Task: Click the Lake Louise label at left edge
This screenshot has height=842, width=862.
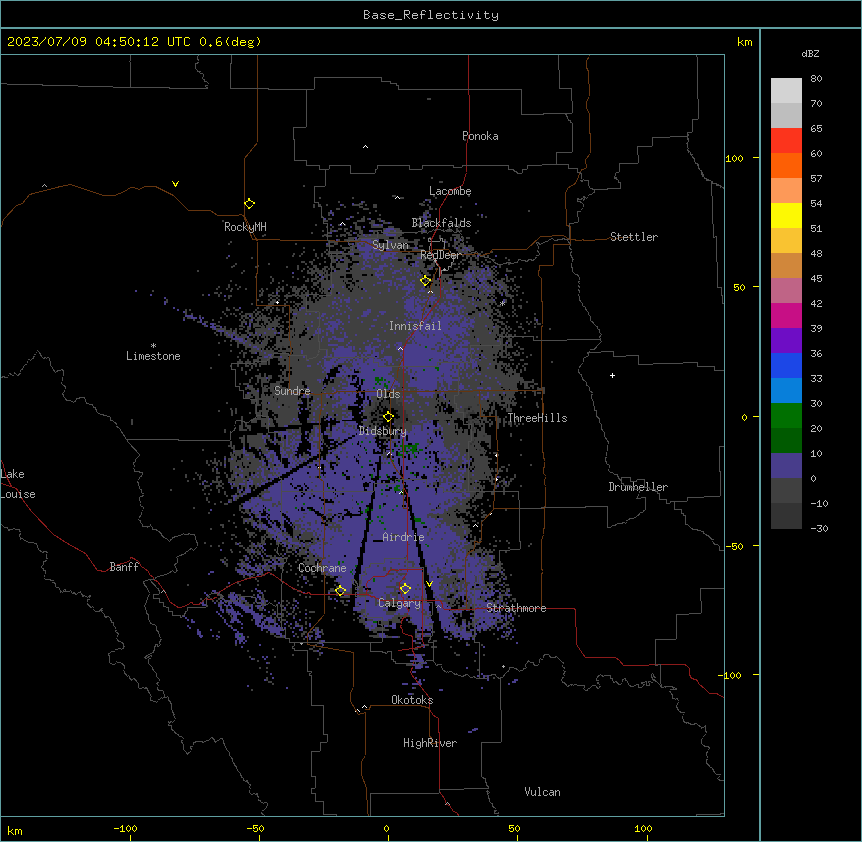Action: tap(18, 484)
